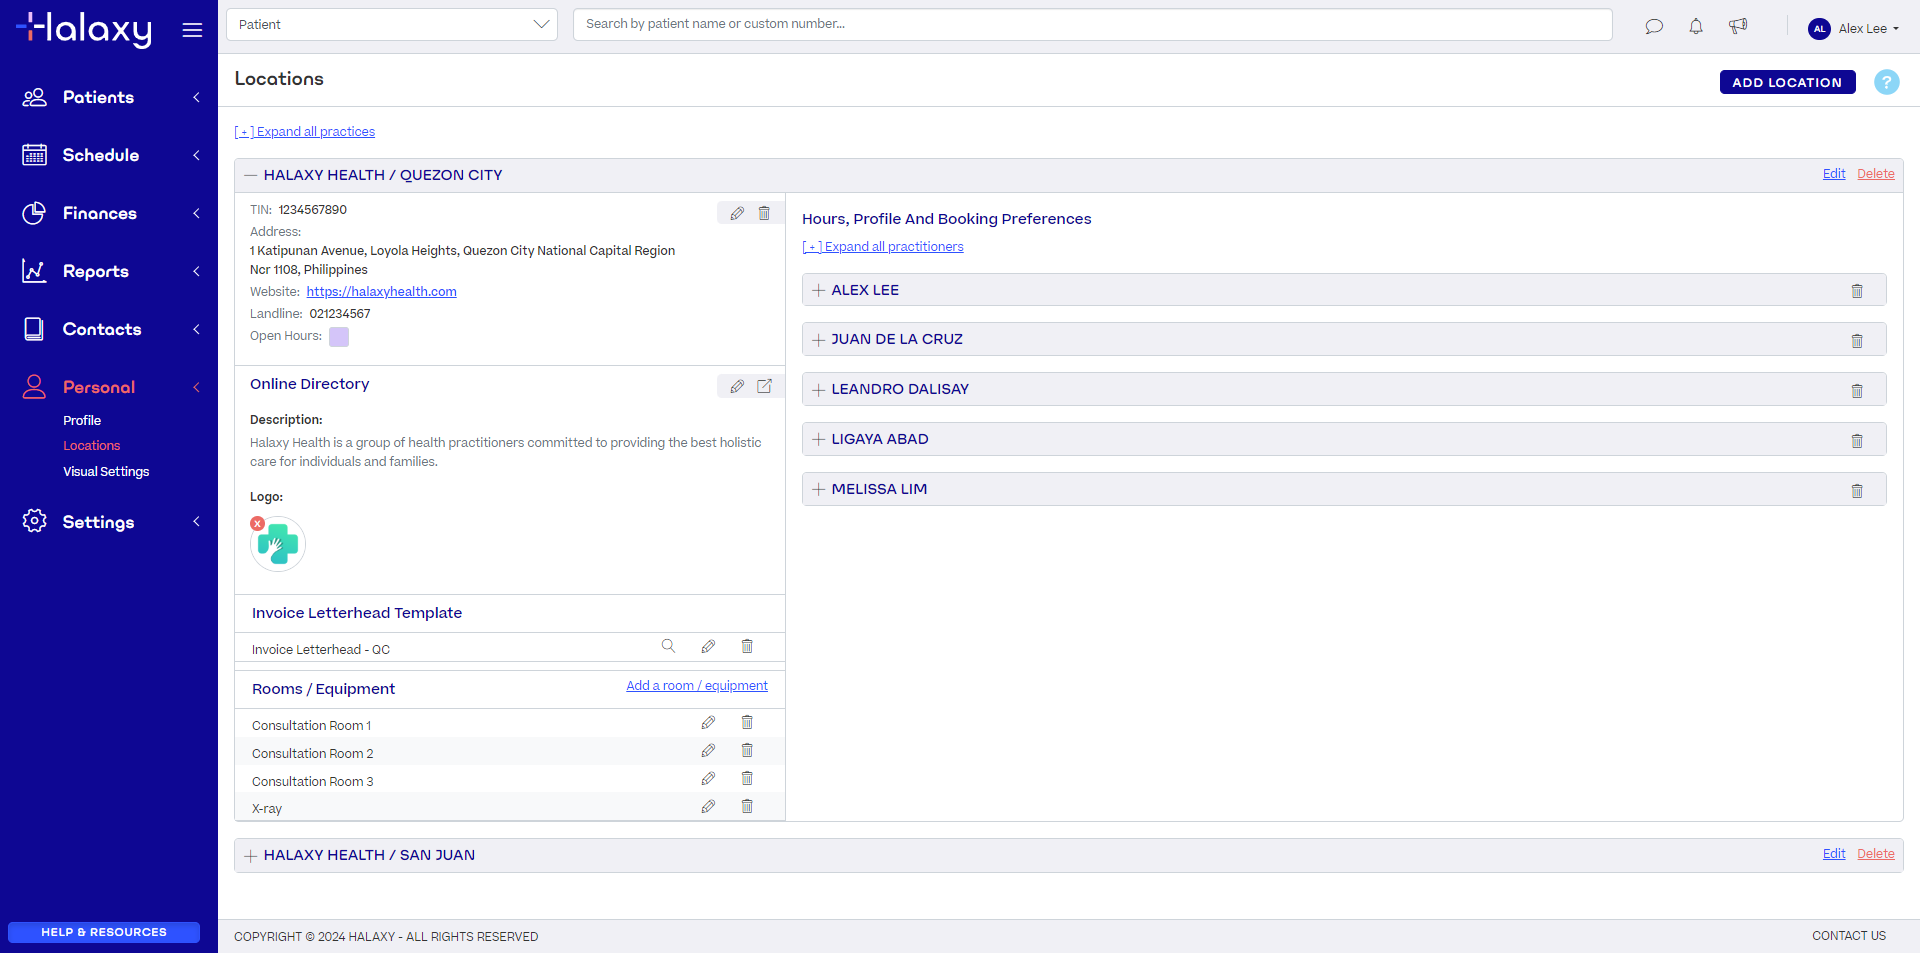Remove practitioner Alex Lee trash icon
Image resolution: width=1920 pixels, height=953 pixels.
tap(1857, 291)
